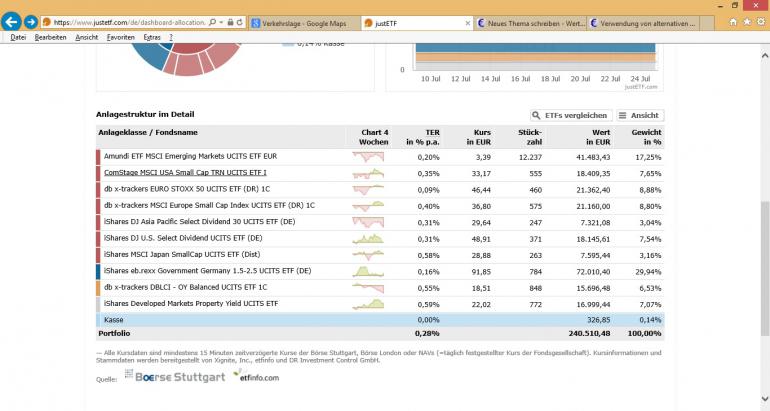This screenshot has width=770, height=411.
Task: Open browser settings gear icon
Action: tap(761, 22)
